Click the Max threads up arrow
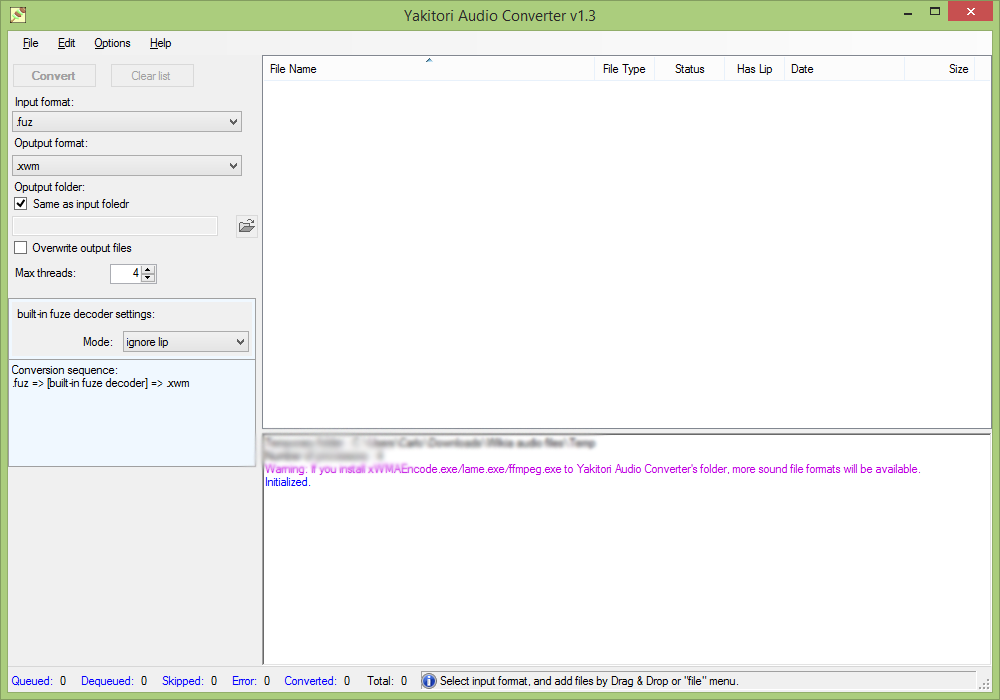Image resolution: width=1000 pixels, height=700 pixels. coord(148,270)
